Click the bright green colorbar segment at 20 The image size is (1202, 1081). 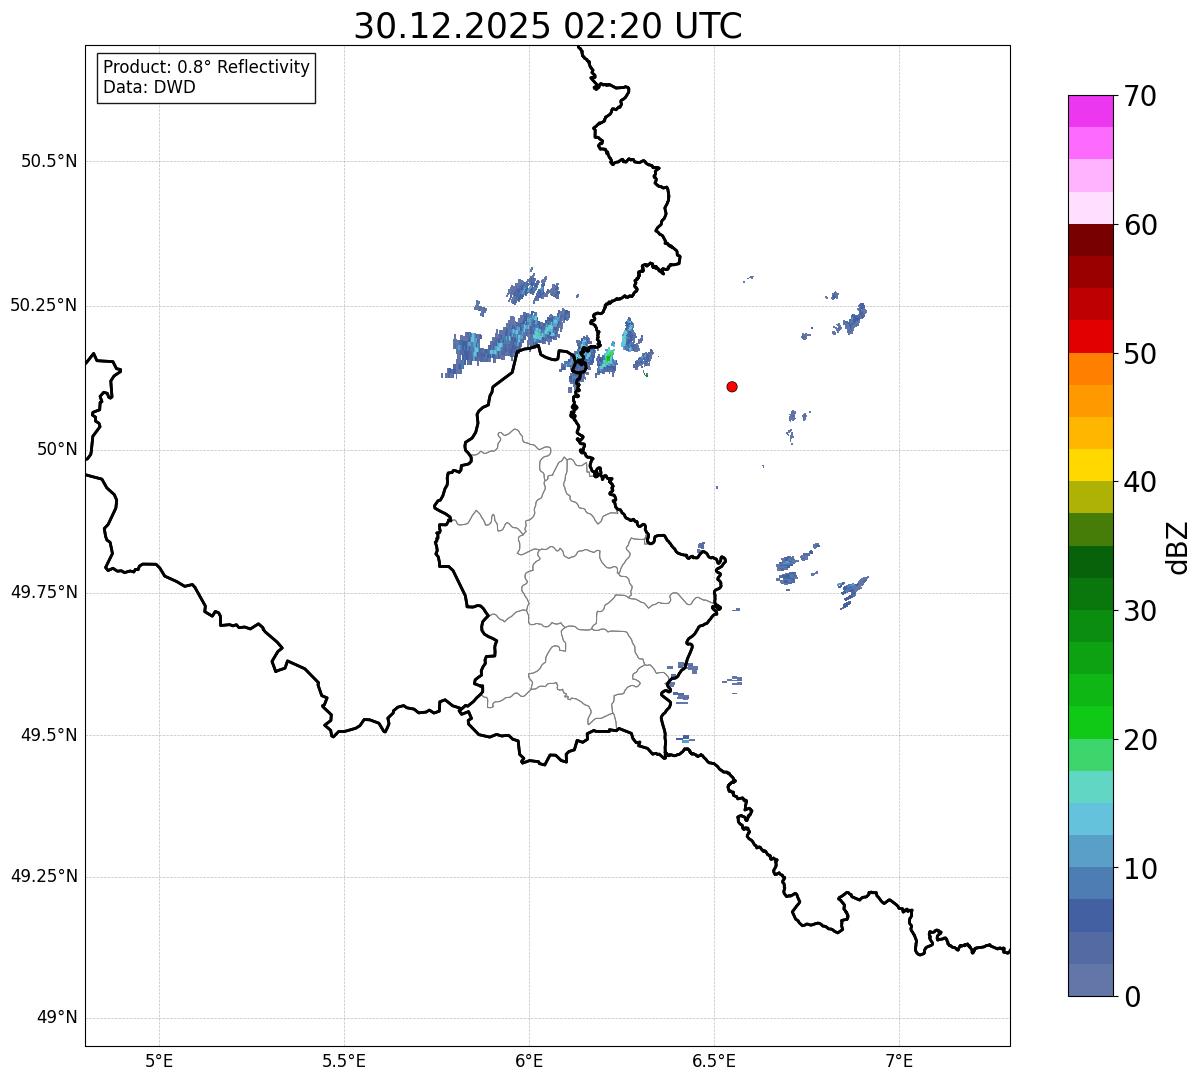(x=1090, y=723)
